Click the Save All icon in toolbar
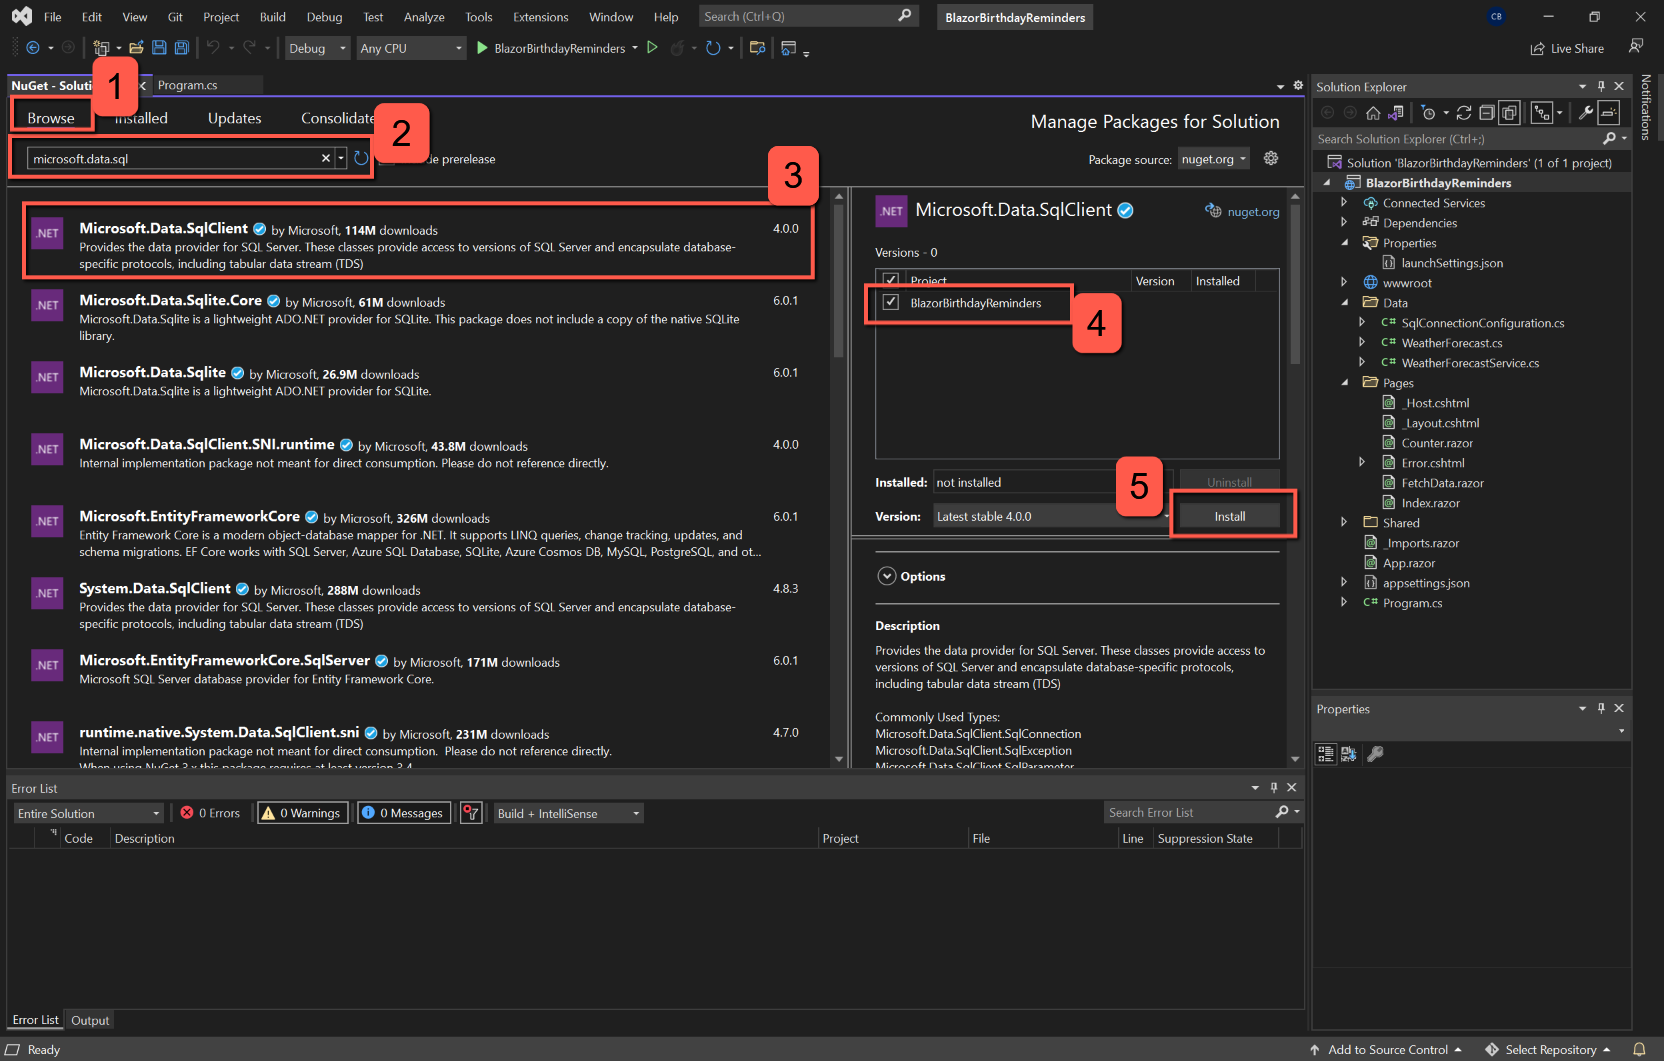This screenshot has width=1664, height=1061. pyautogui.click(x=181, y=47)
